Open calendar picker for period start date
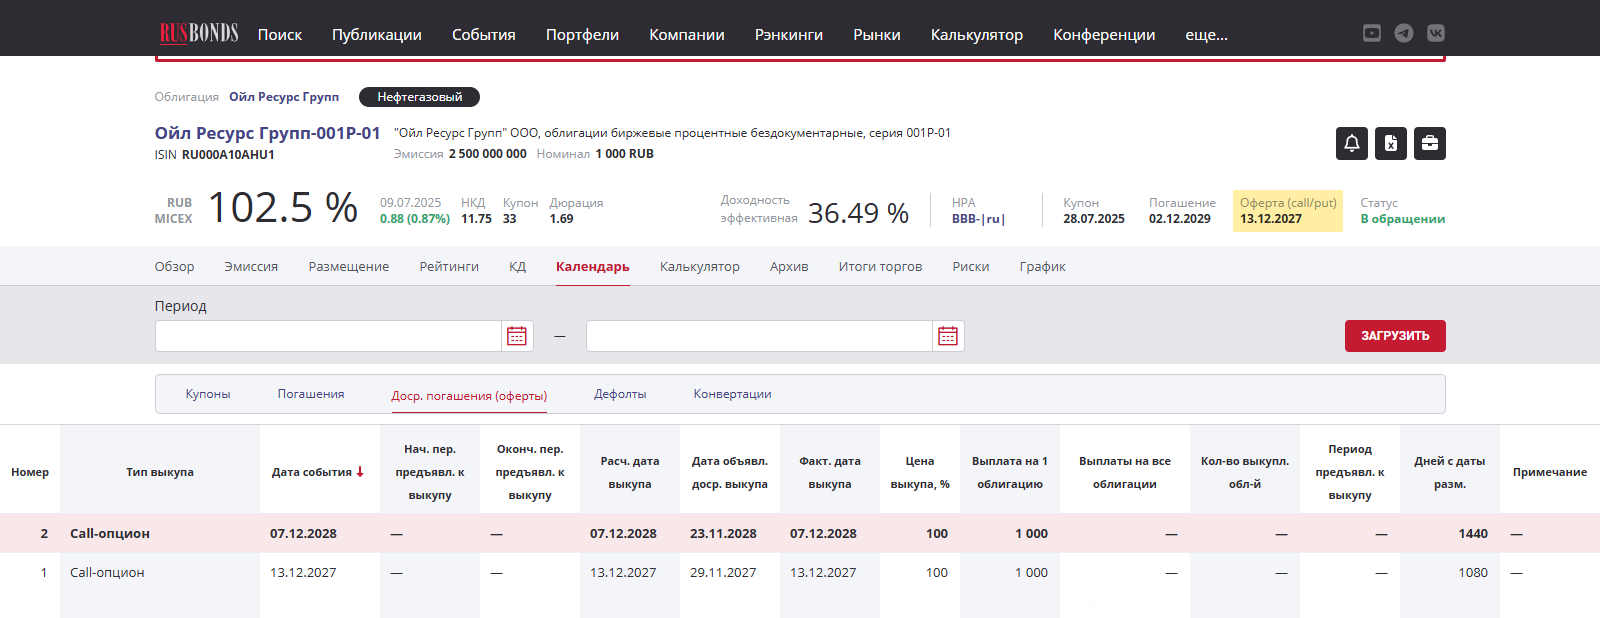The image size is (1600, 618). tap(517, 336)
